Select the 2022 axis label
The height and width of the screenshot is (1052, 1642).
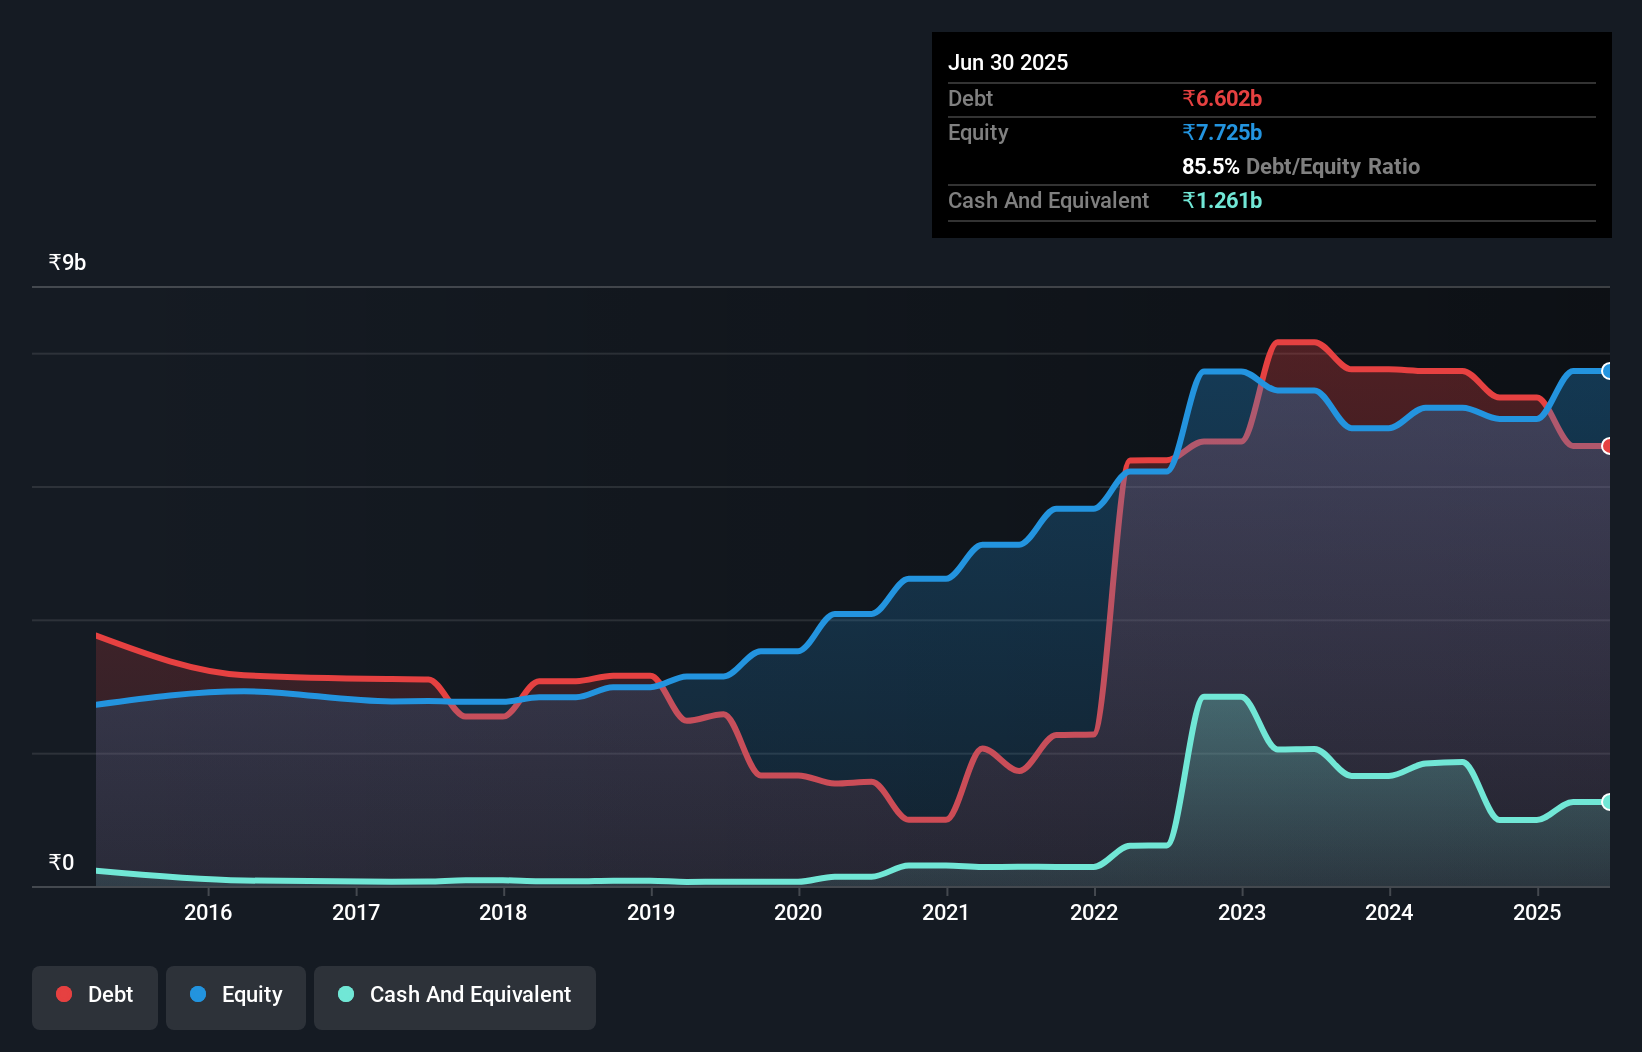(x=1094, y=912)
